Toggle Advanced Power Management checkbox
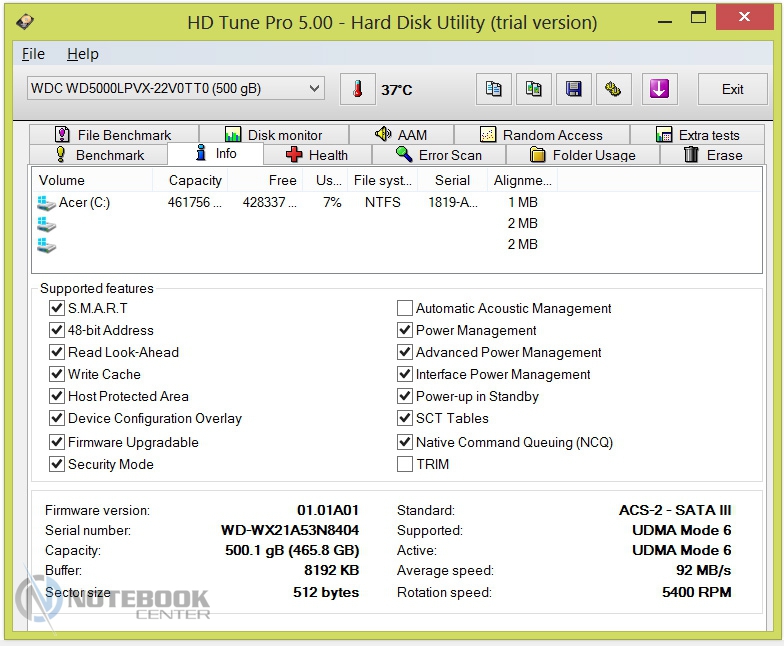This screenshot has width=784, height=646. point(404,352)
